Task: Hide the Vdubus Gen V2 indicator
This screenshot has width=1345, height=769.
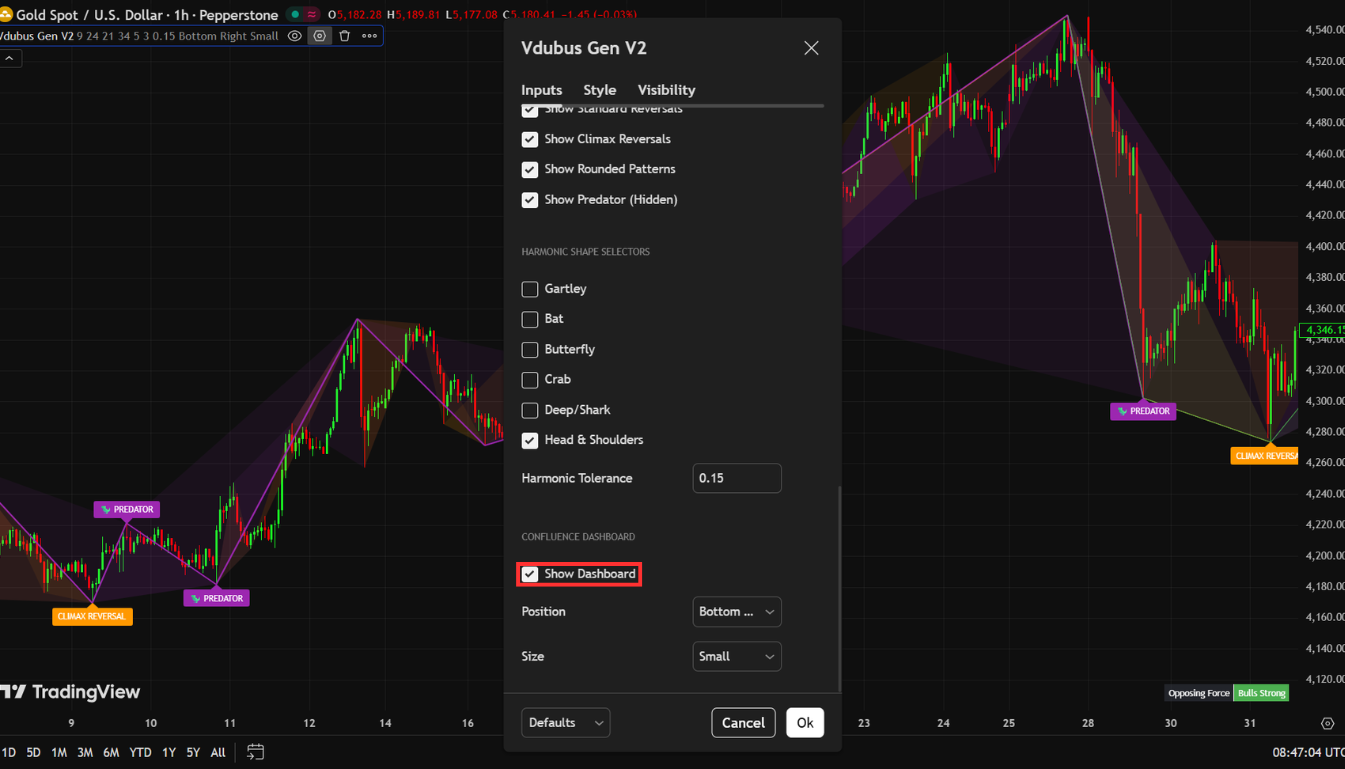Action: click(x=294, y=35)
